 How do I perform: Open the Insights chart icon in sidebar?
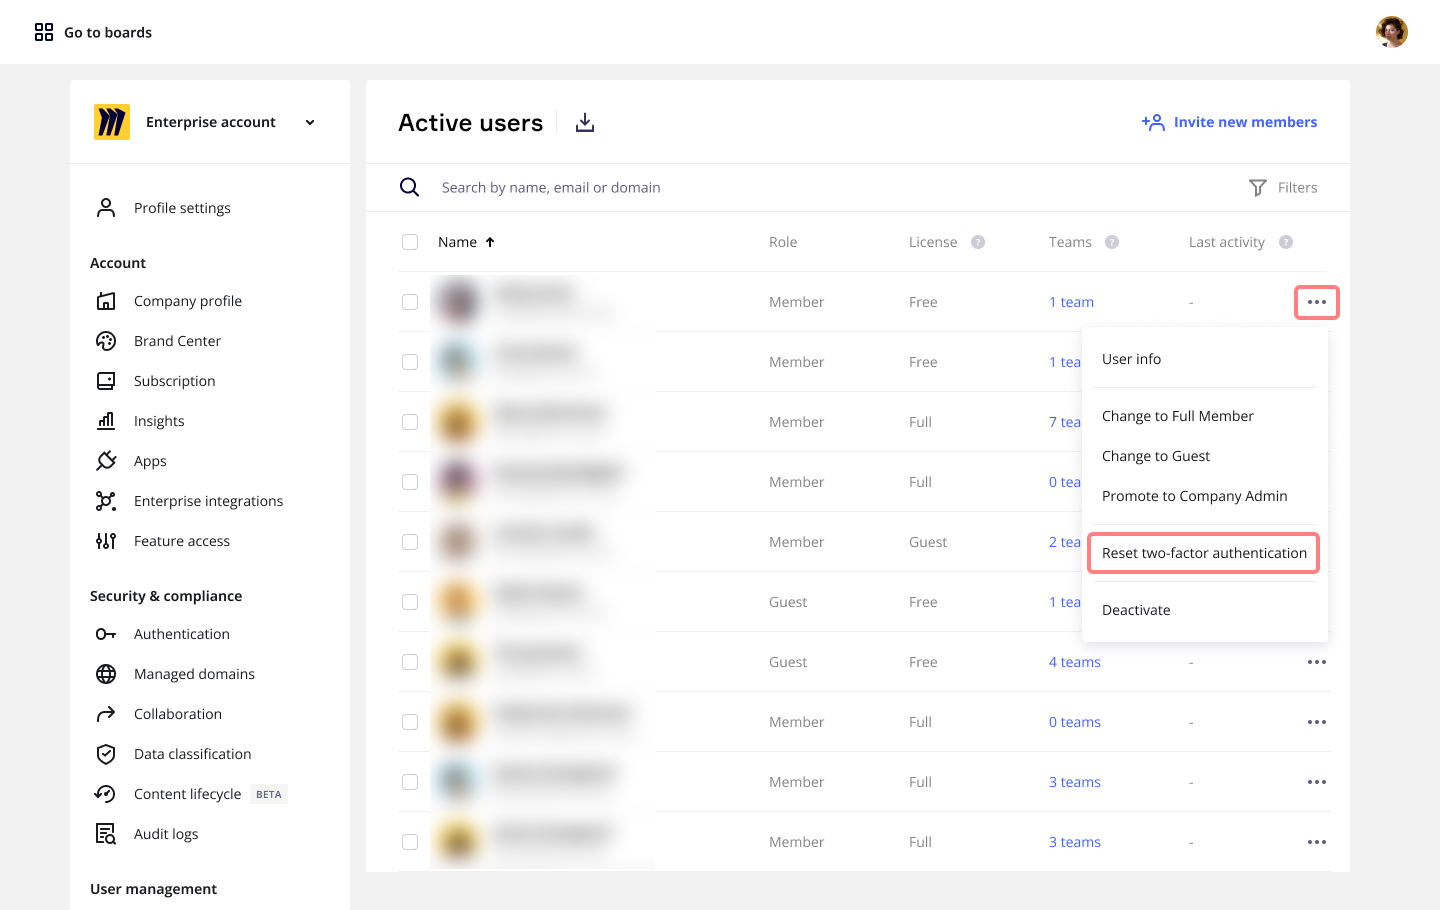(x=106, y=421)
